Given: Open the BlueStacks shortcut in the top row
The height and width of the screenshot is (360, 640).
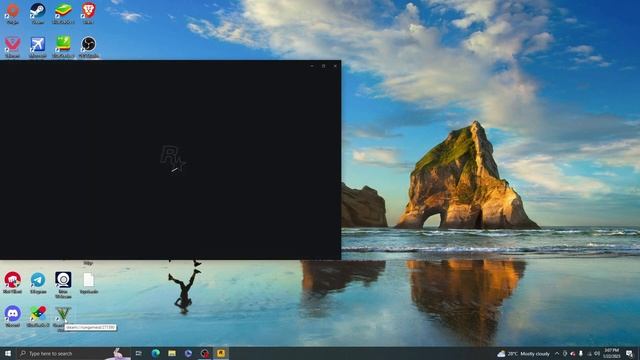Looking at the screenshot, I should coord(63,13).
